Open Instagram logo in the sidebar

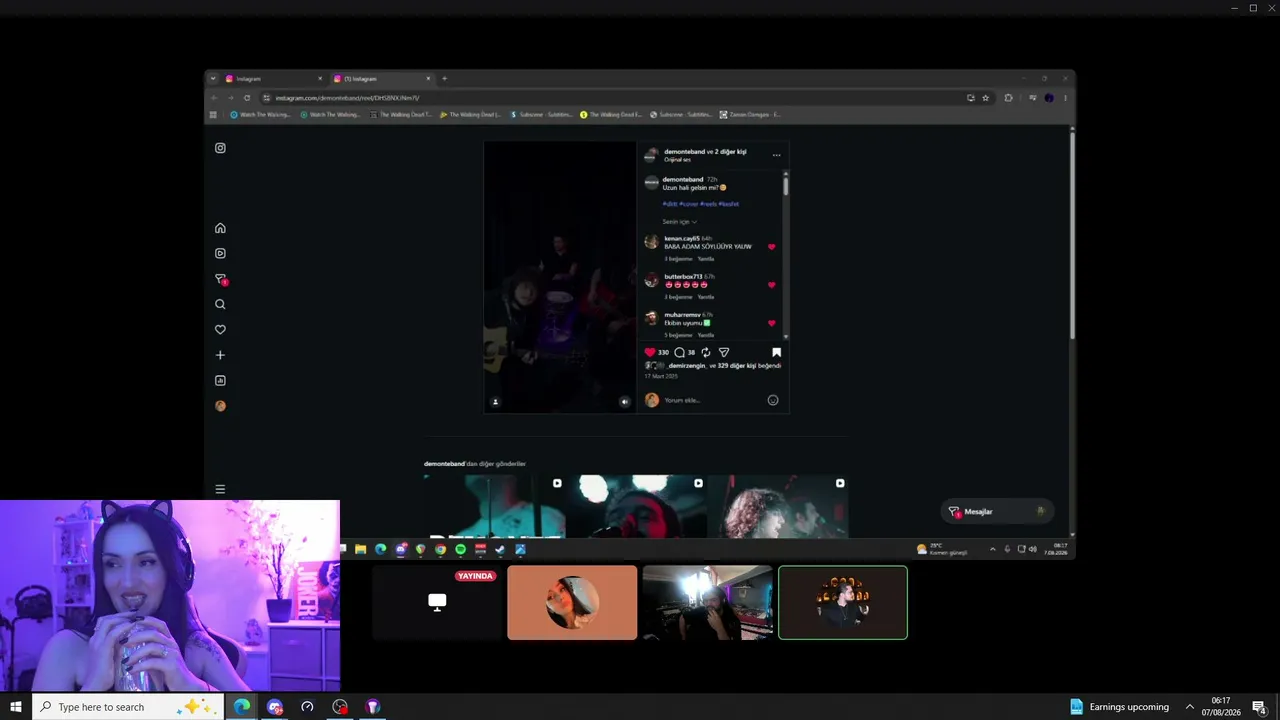coord(220,148)
